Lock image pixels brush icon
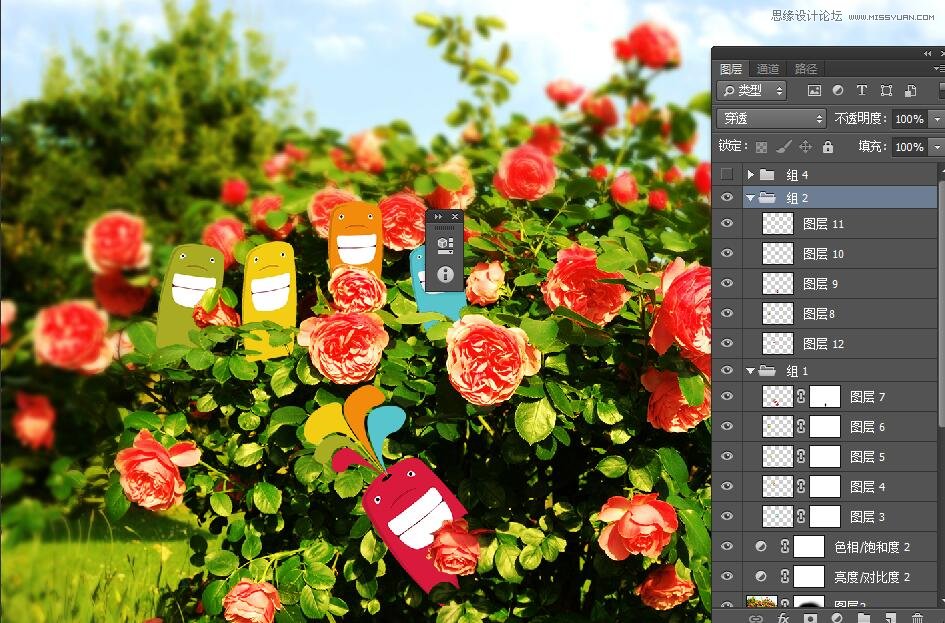Viewport: 945px width, 623px height. tap(783, 146)
